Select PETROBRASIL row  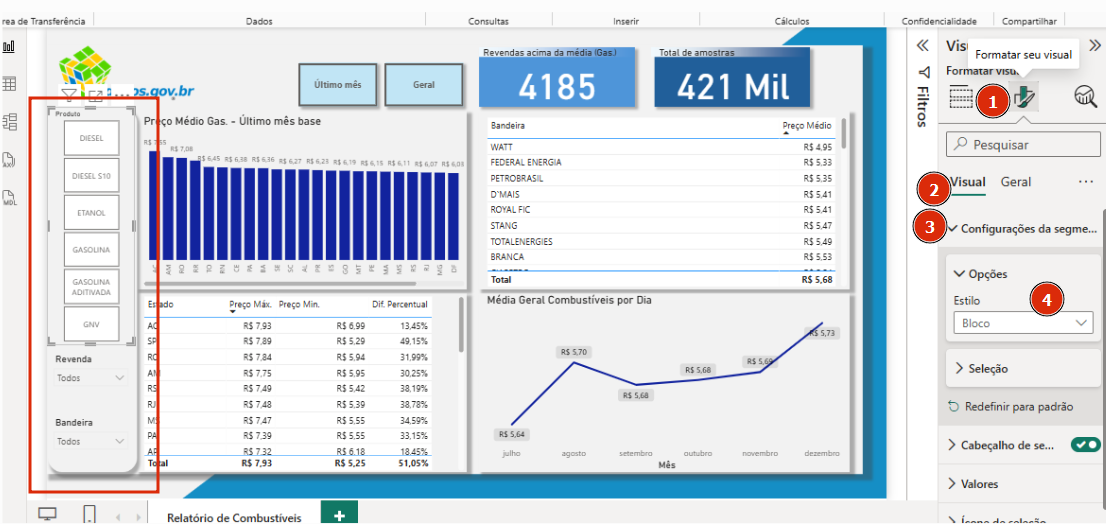(x=661, y=178)
